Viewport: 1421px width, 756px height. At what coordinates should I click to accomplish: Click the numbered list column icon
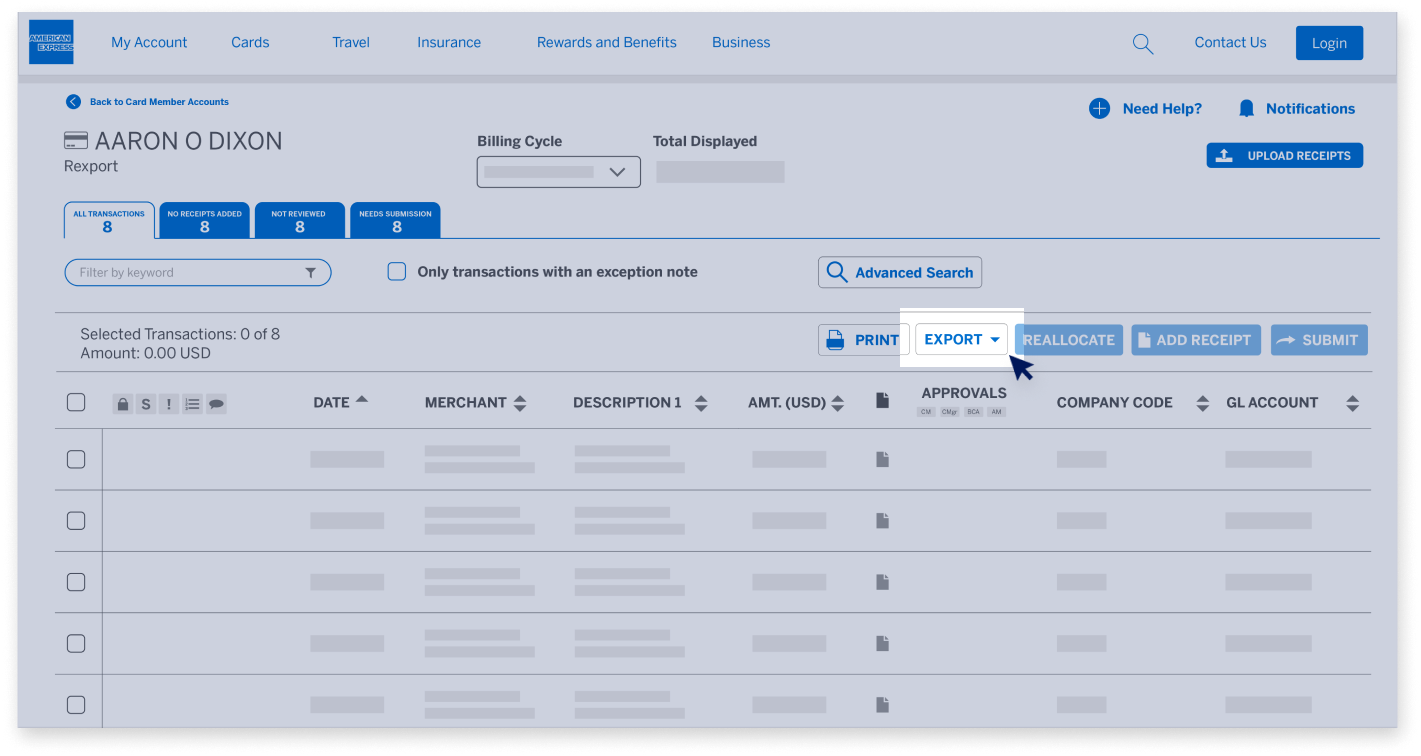(192, 403)
